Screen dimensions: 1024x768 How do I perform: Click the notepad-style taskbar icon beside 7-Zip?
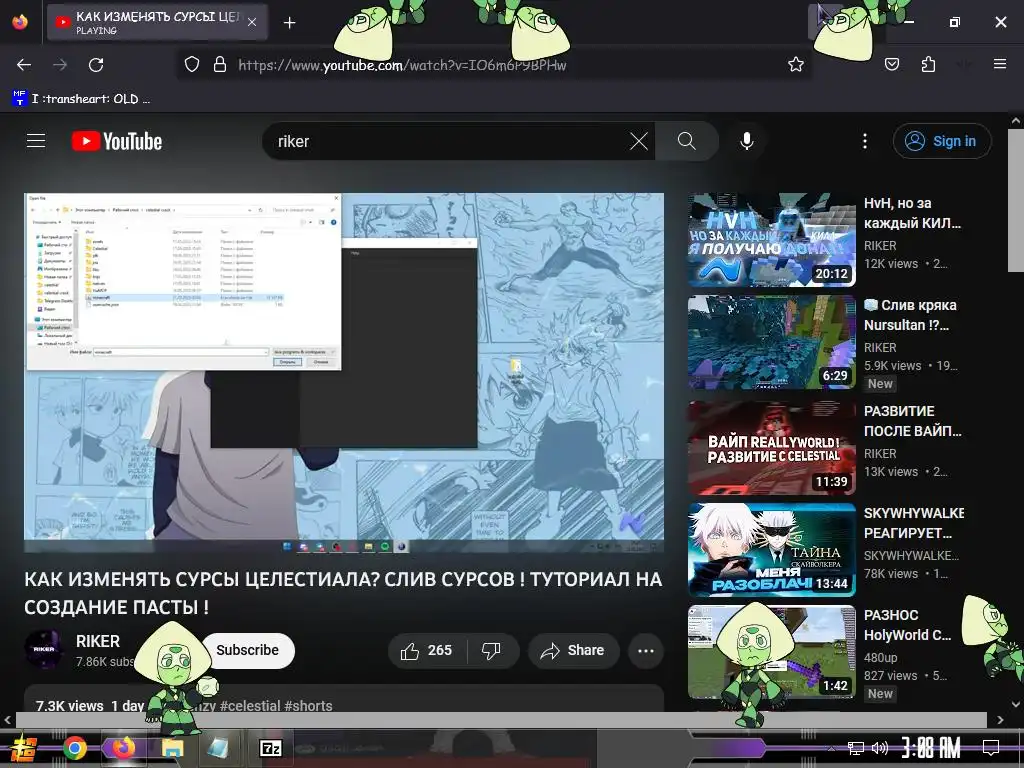[x=218, y=748]
